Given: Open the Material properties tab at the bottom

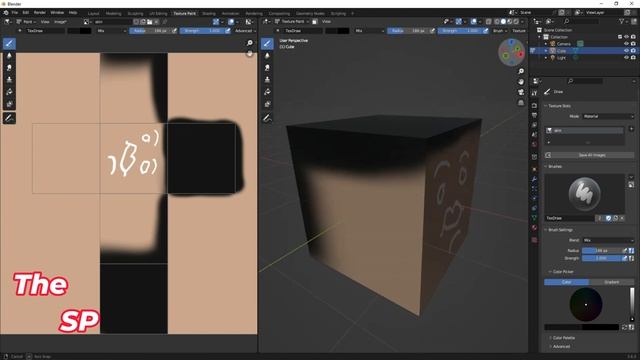Looking at the screenshot, I should (x=534, y=228).
